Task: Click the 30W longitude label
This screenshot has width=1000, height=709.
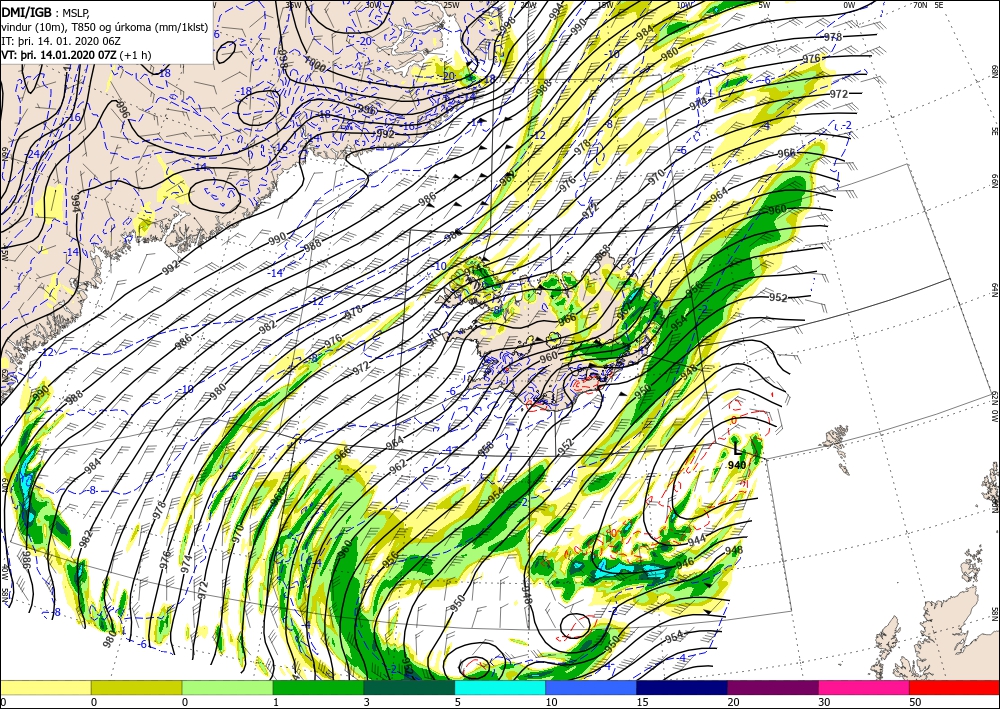Action: tap(373, 4)
